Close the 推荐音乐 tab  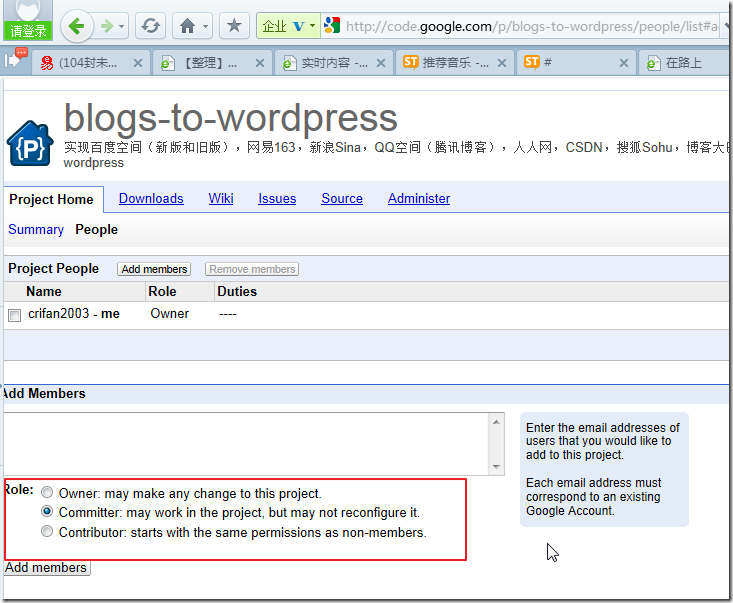502,63
